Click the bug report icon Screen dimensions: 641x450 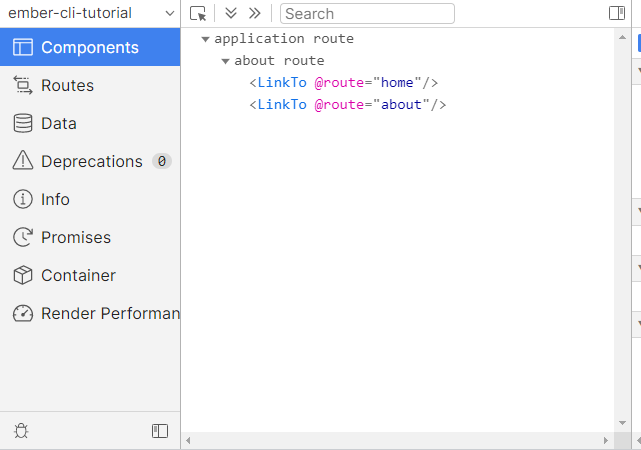(x=21, y=431)
